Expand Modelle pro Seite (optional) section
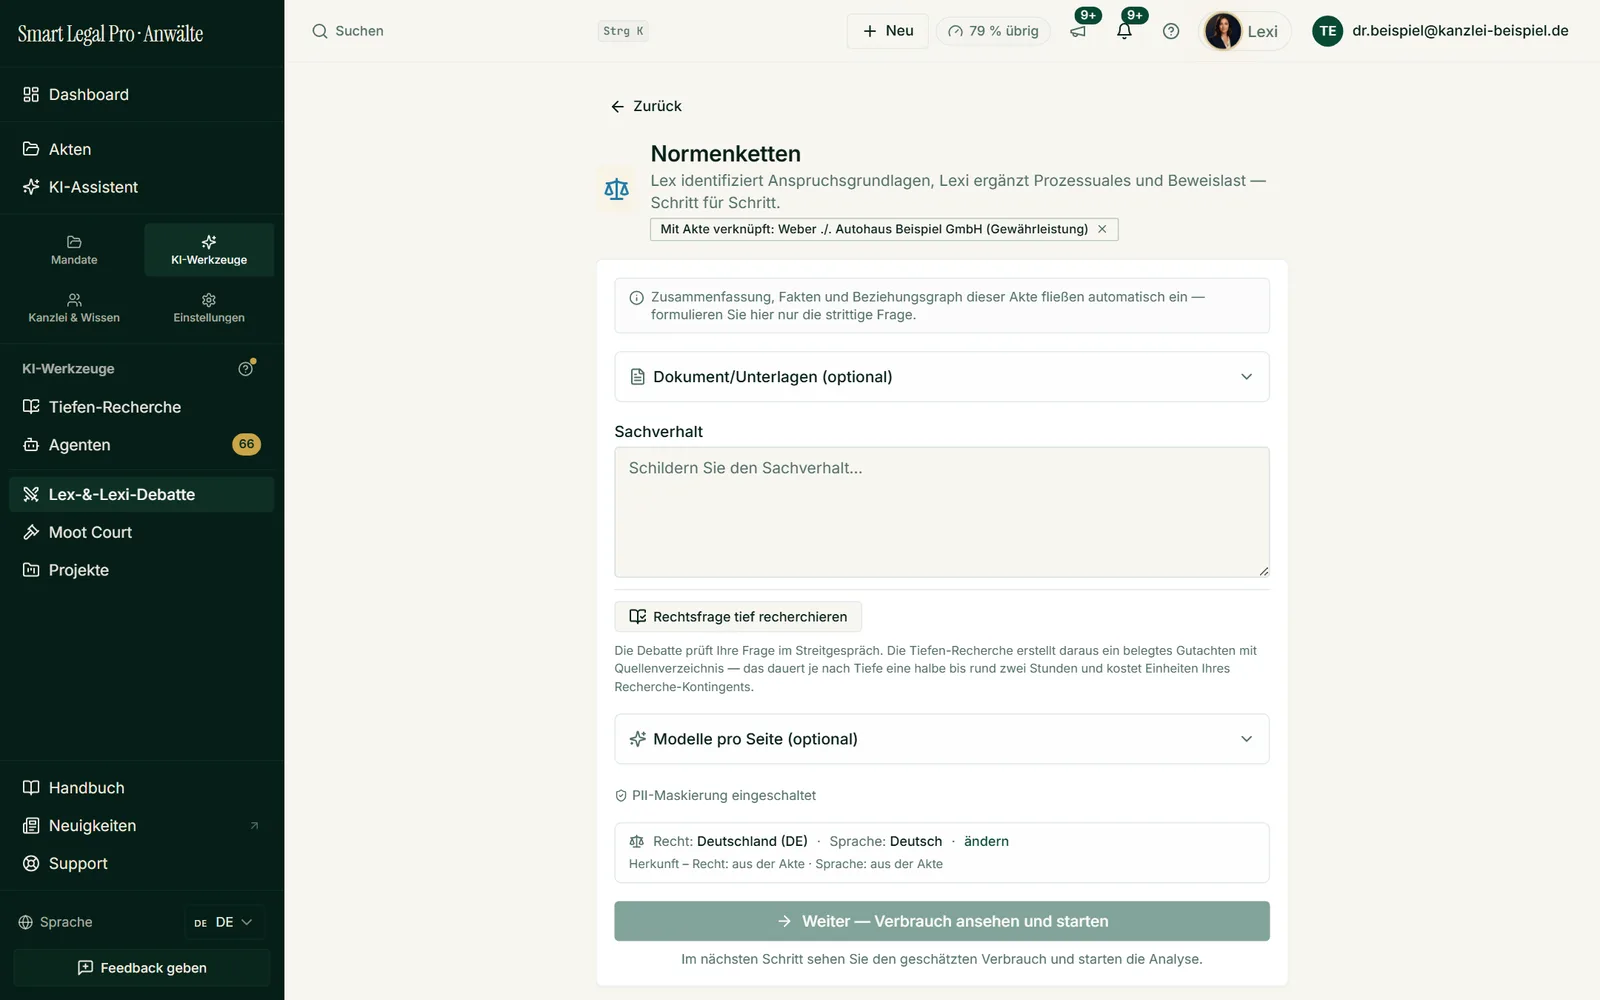 [942, 739]
